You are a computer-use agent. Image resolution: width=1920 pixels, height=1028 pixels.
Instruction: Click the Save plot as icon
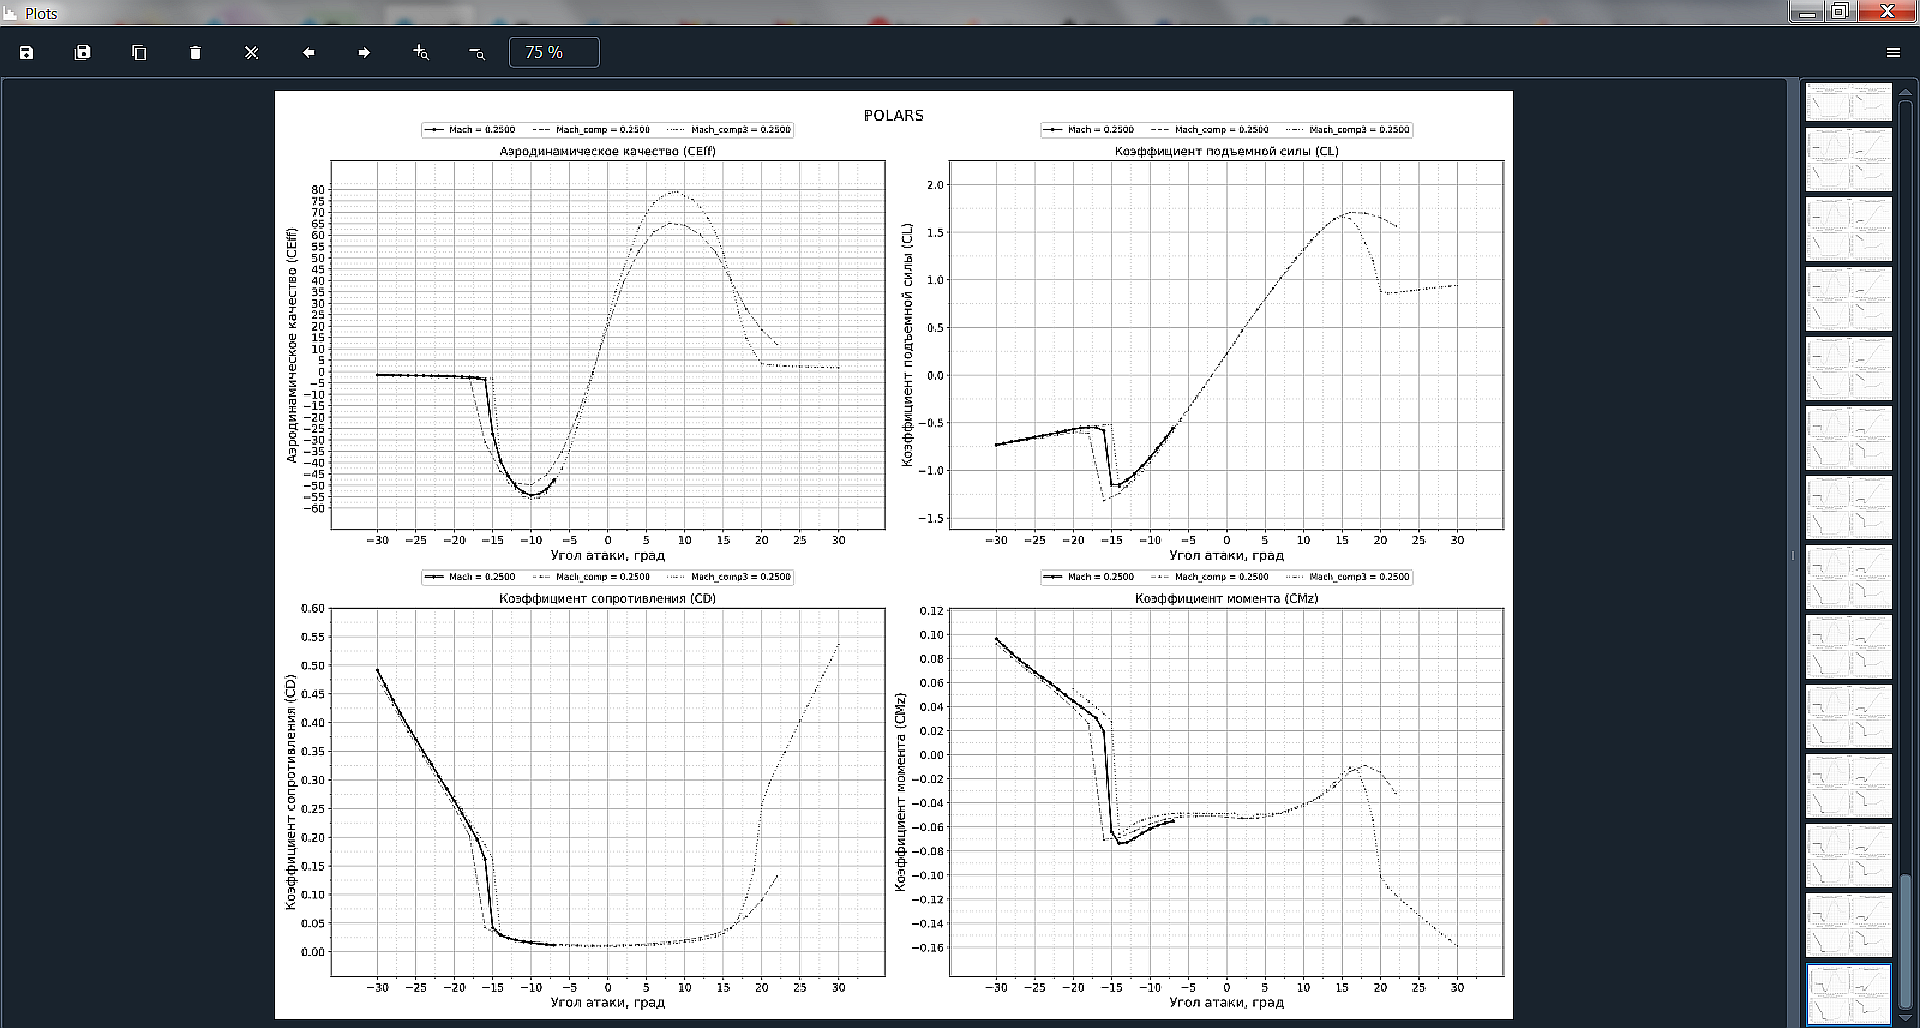tap(27, 53)
